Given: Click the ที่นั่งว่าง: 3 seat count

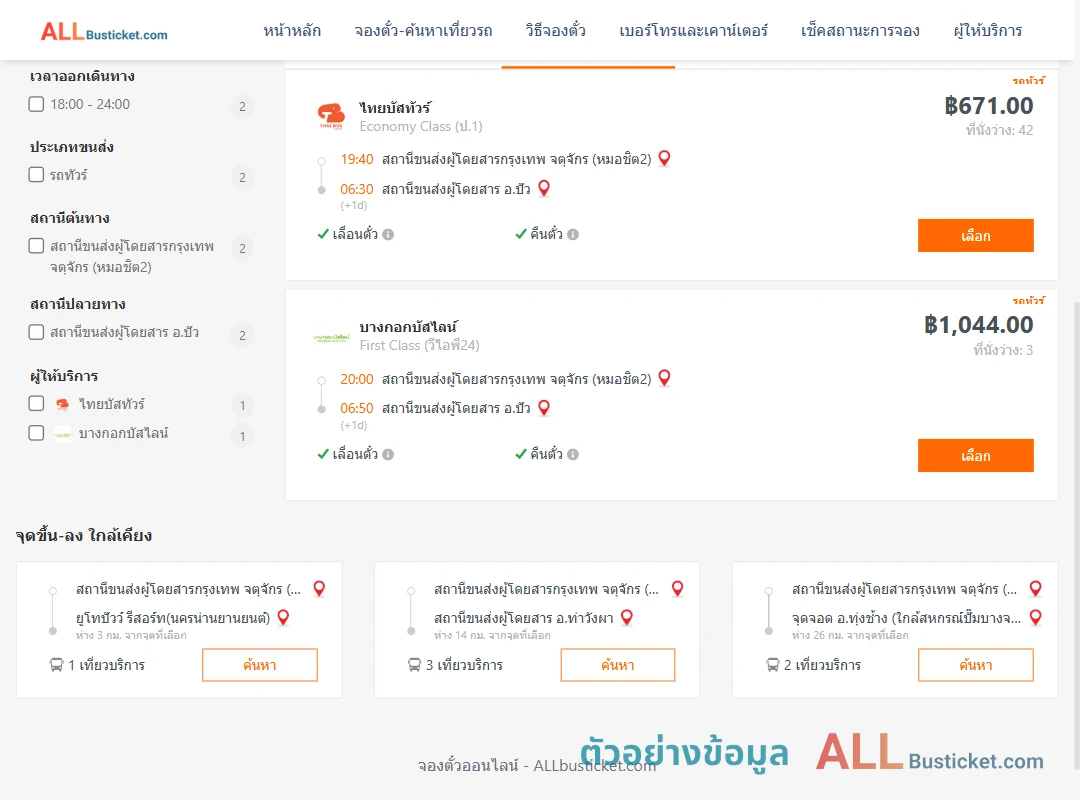Looking at the screenshot, I should pyautogui.click(x=1003, y=350).
